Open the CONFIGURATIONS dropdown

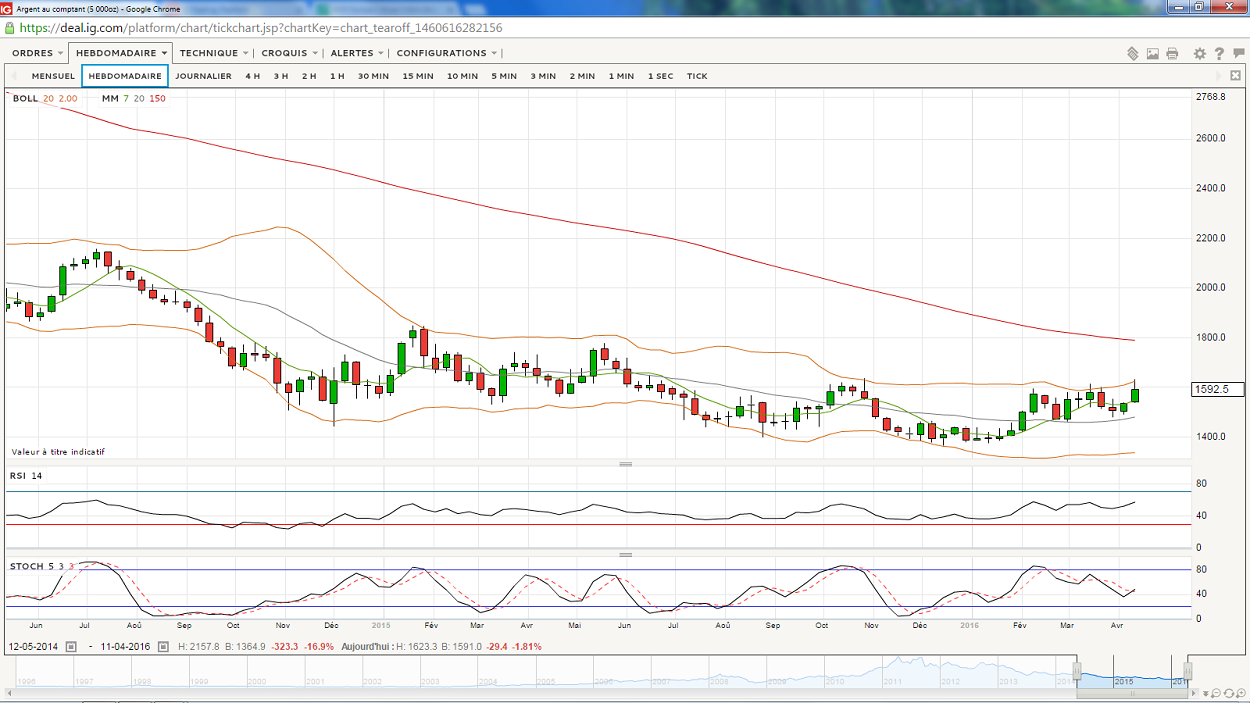click(x=446, y=53)
